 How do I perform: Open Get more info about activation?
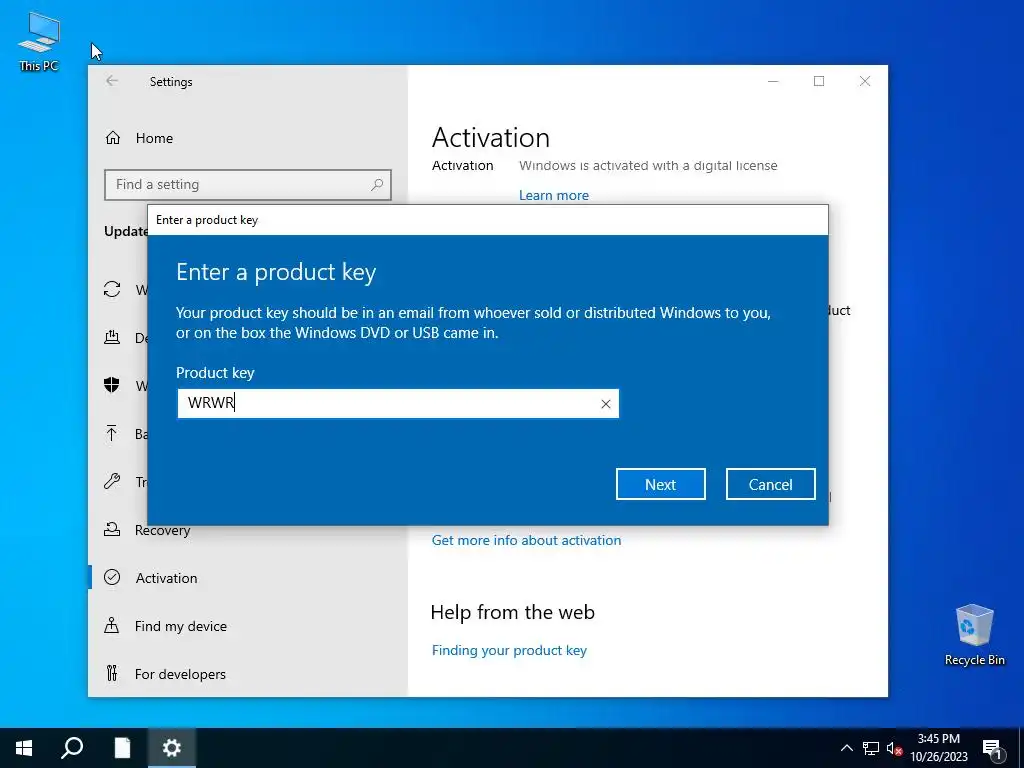[526, 540]
